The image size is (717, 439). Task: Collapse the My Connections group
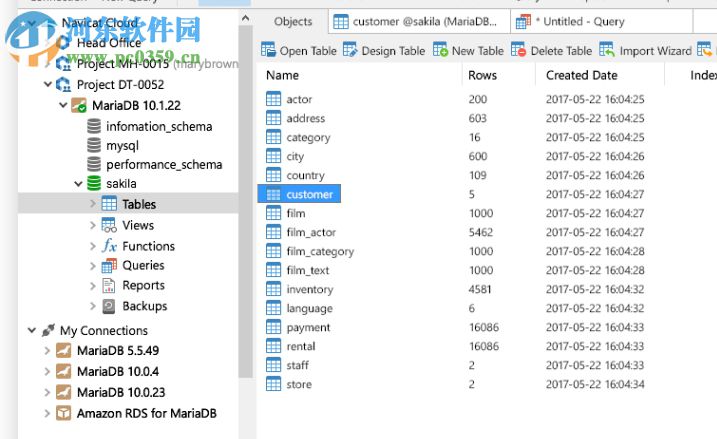(x=32, y=330)
